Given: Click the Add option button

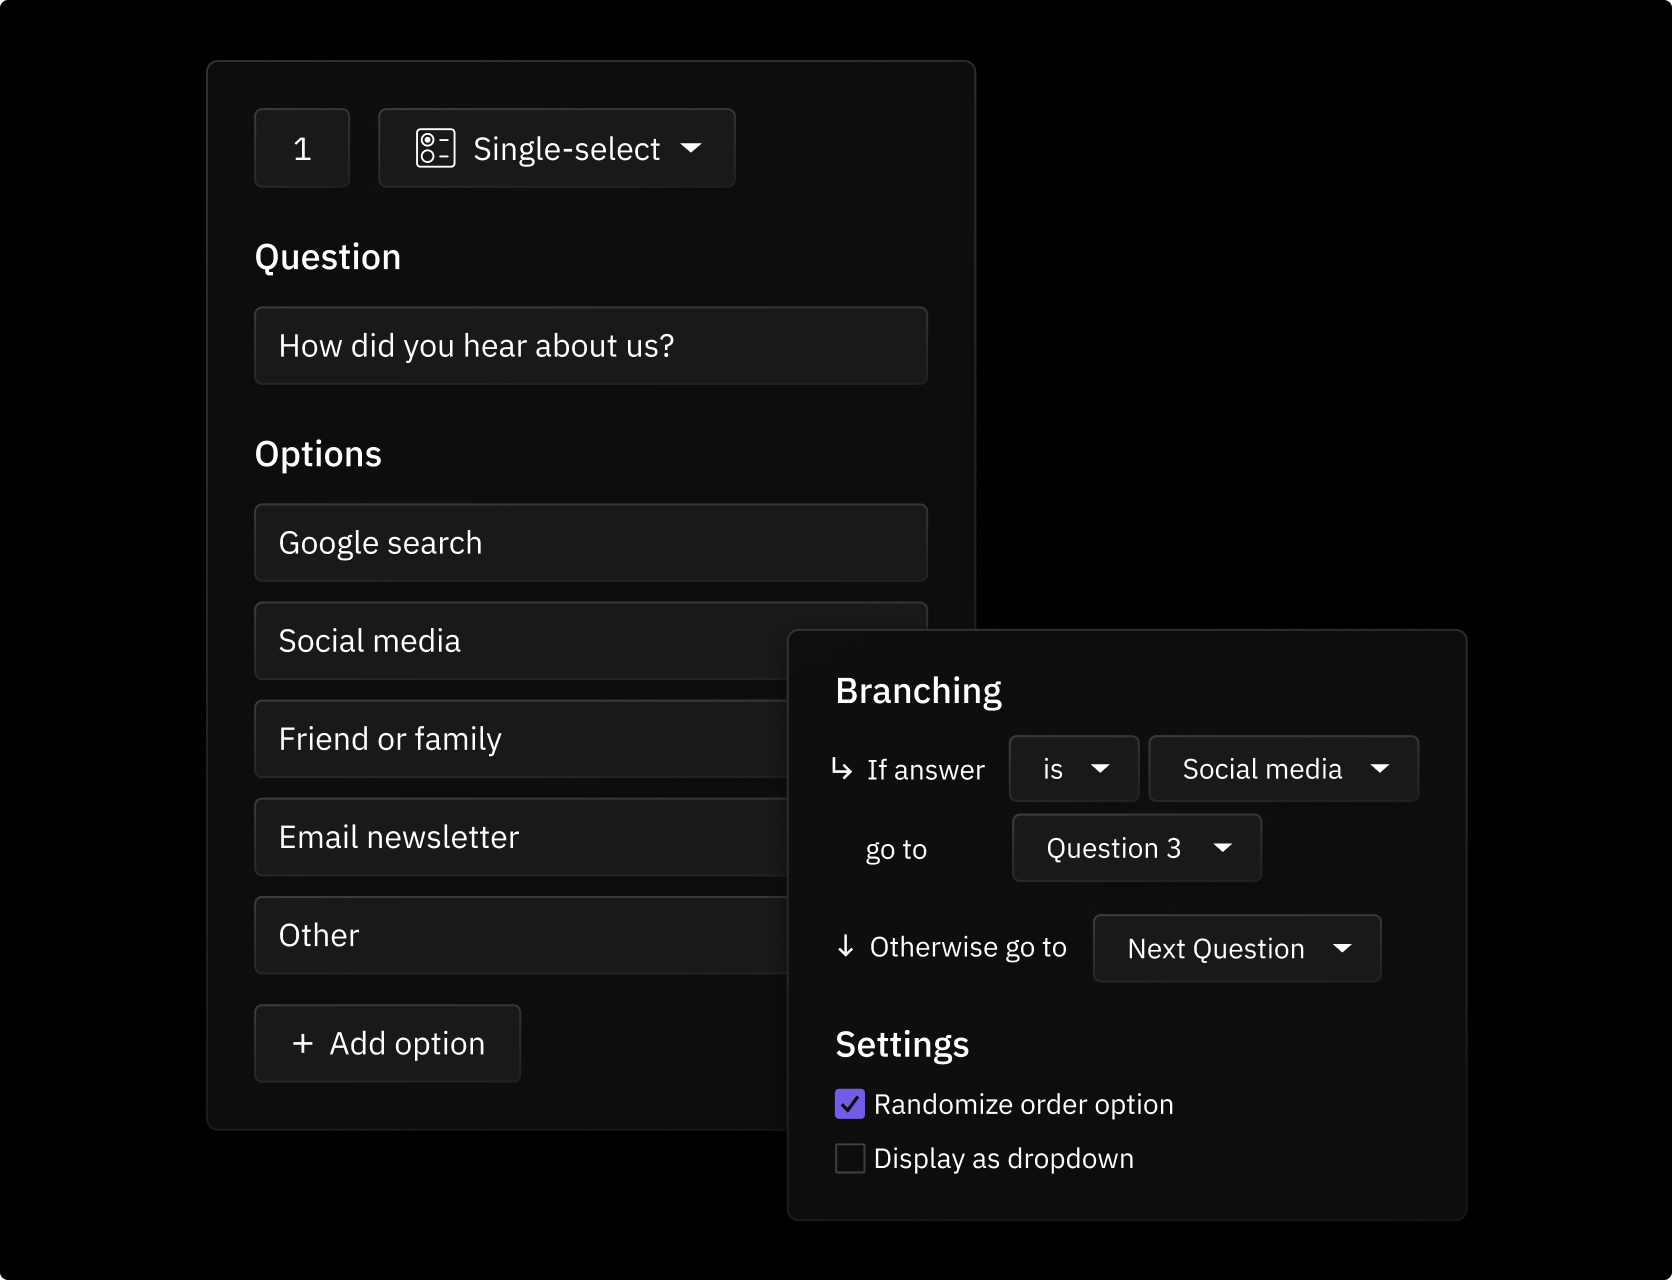Looking at the screenshot, I should tap(388, 1043).
